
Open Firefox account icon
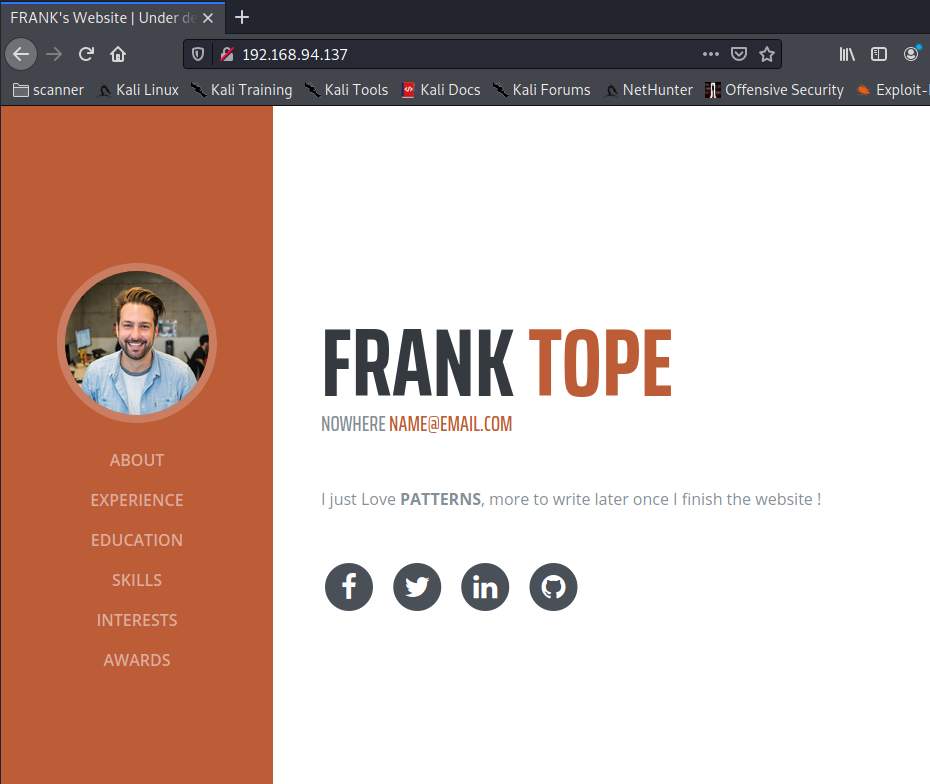(911, 54)
